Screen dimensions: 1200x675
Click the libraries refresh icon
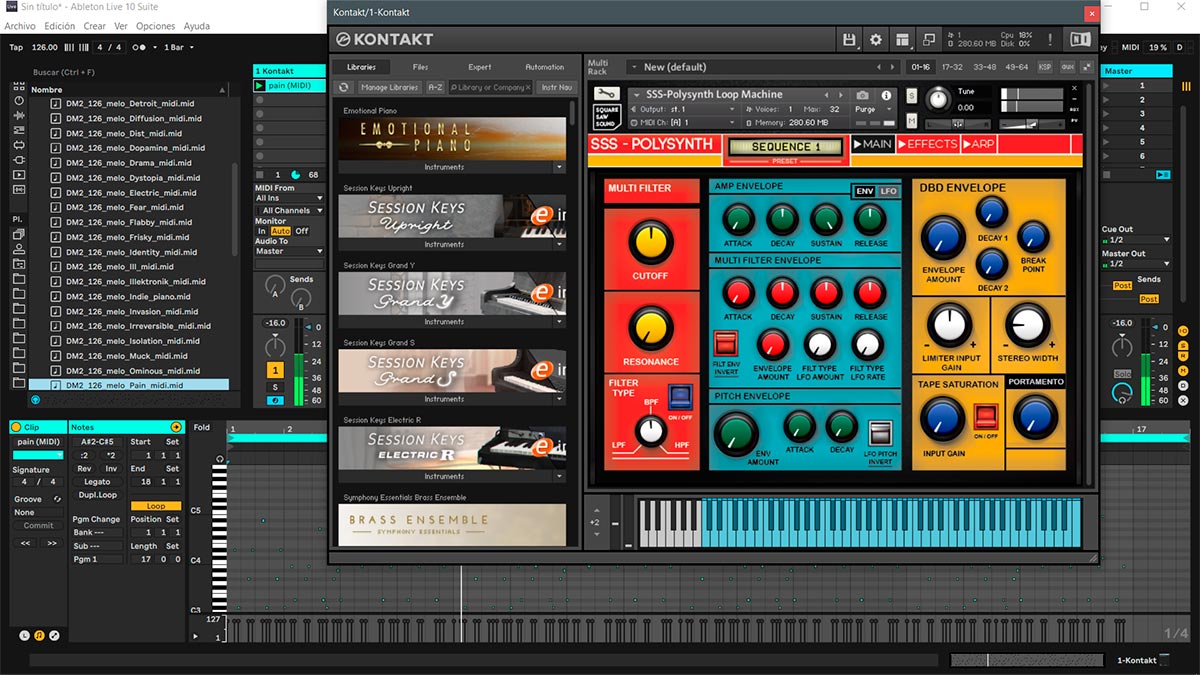pos(343,88)
